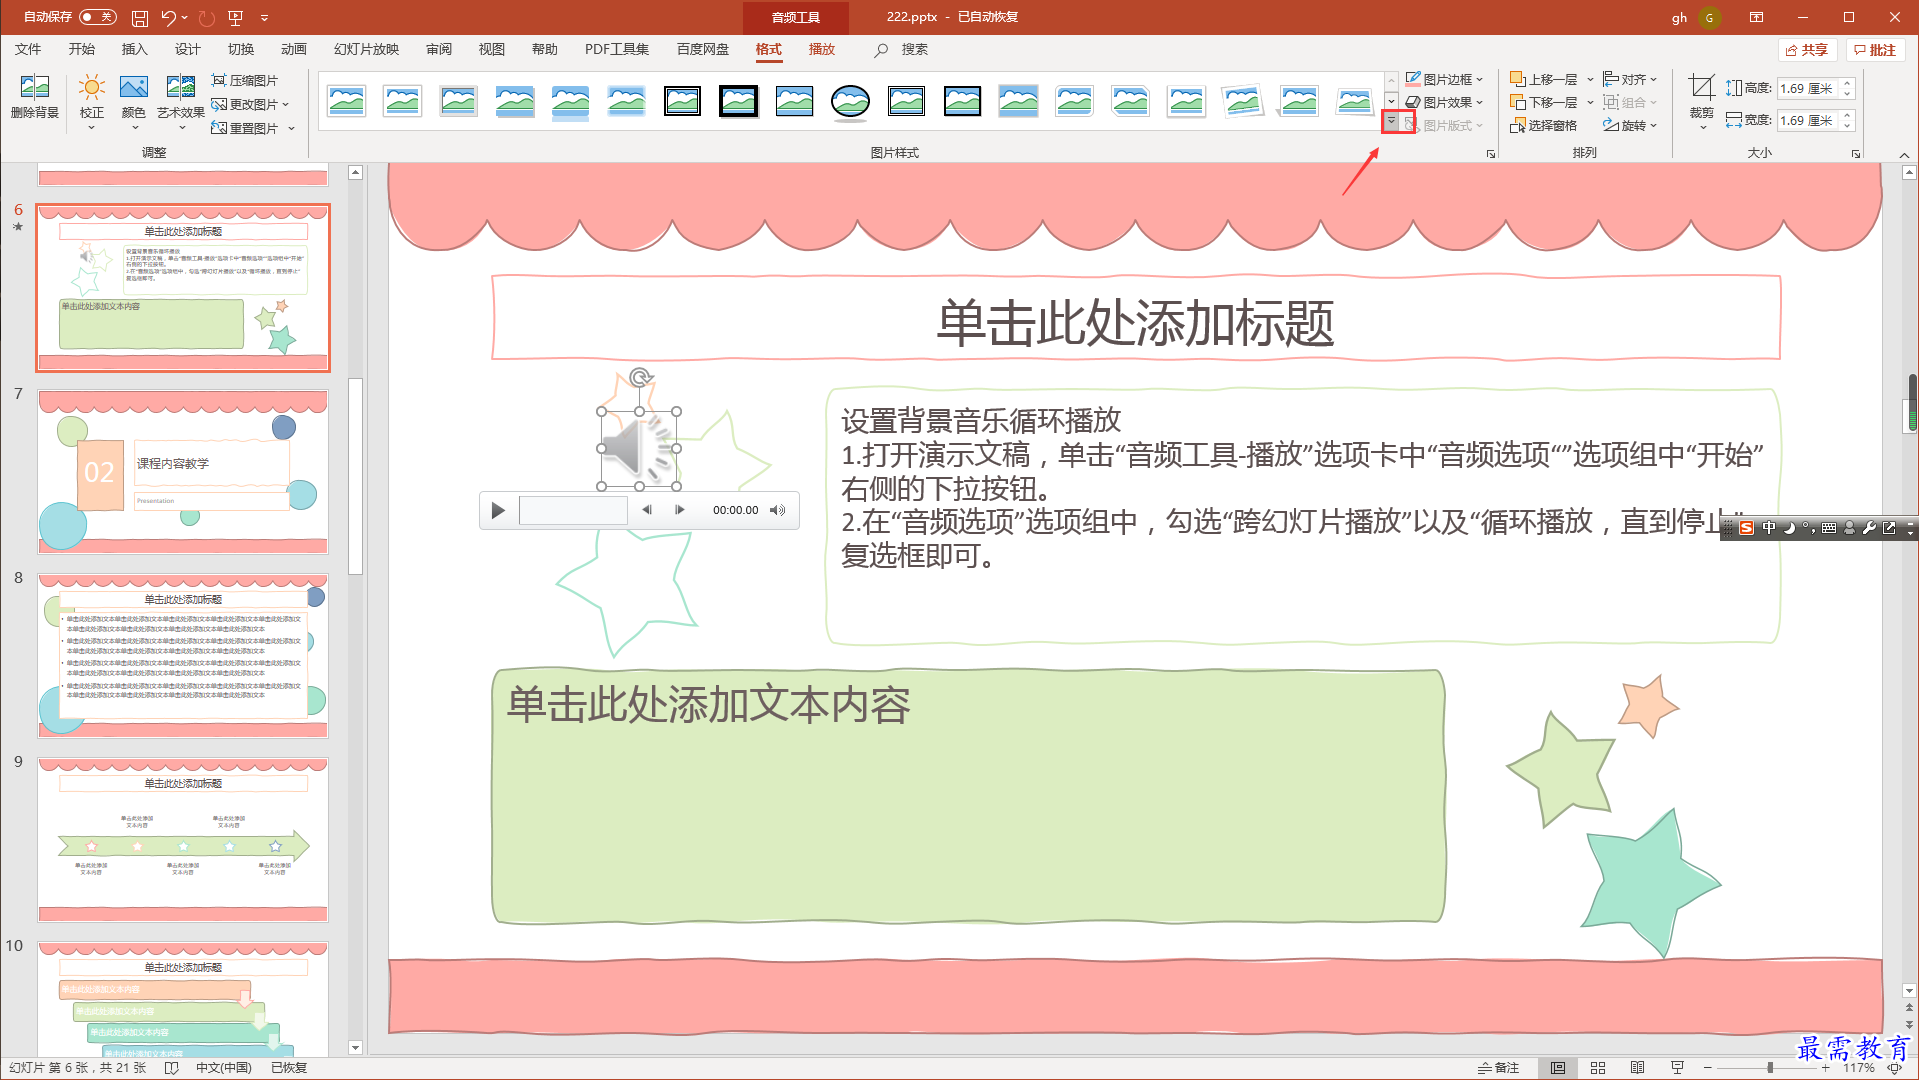
Task: Switch to the Playback (播放) tab
Action: tap(821, 49)
